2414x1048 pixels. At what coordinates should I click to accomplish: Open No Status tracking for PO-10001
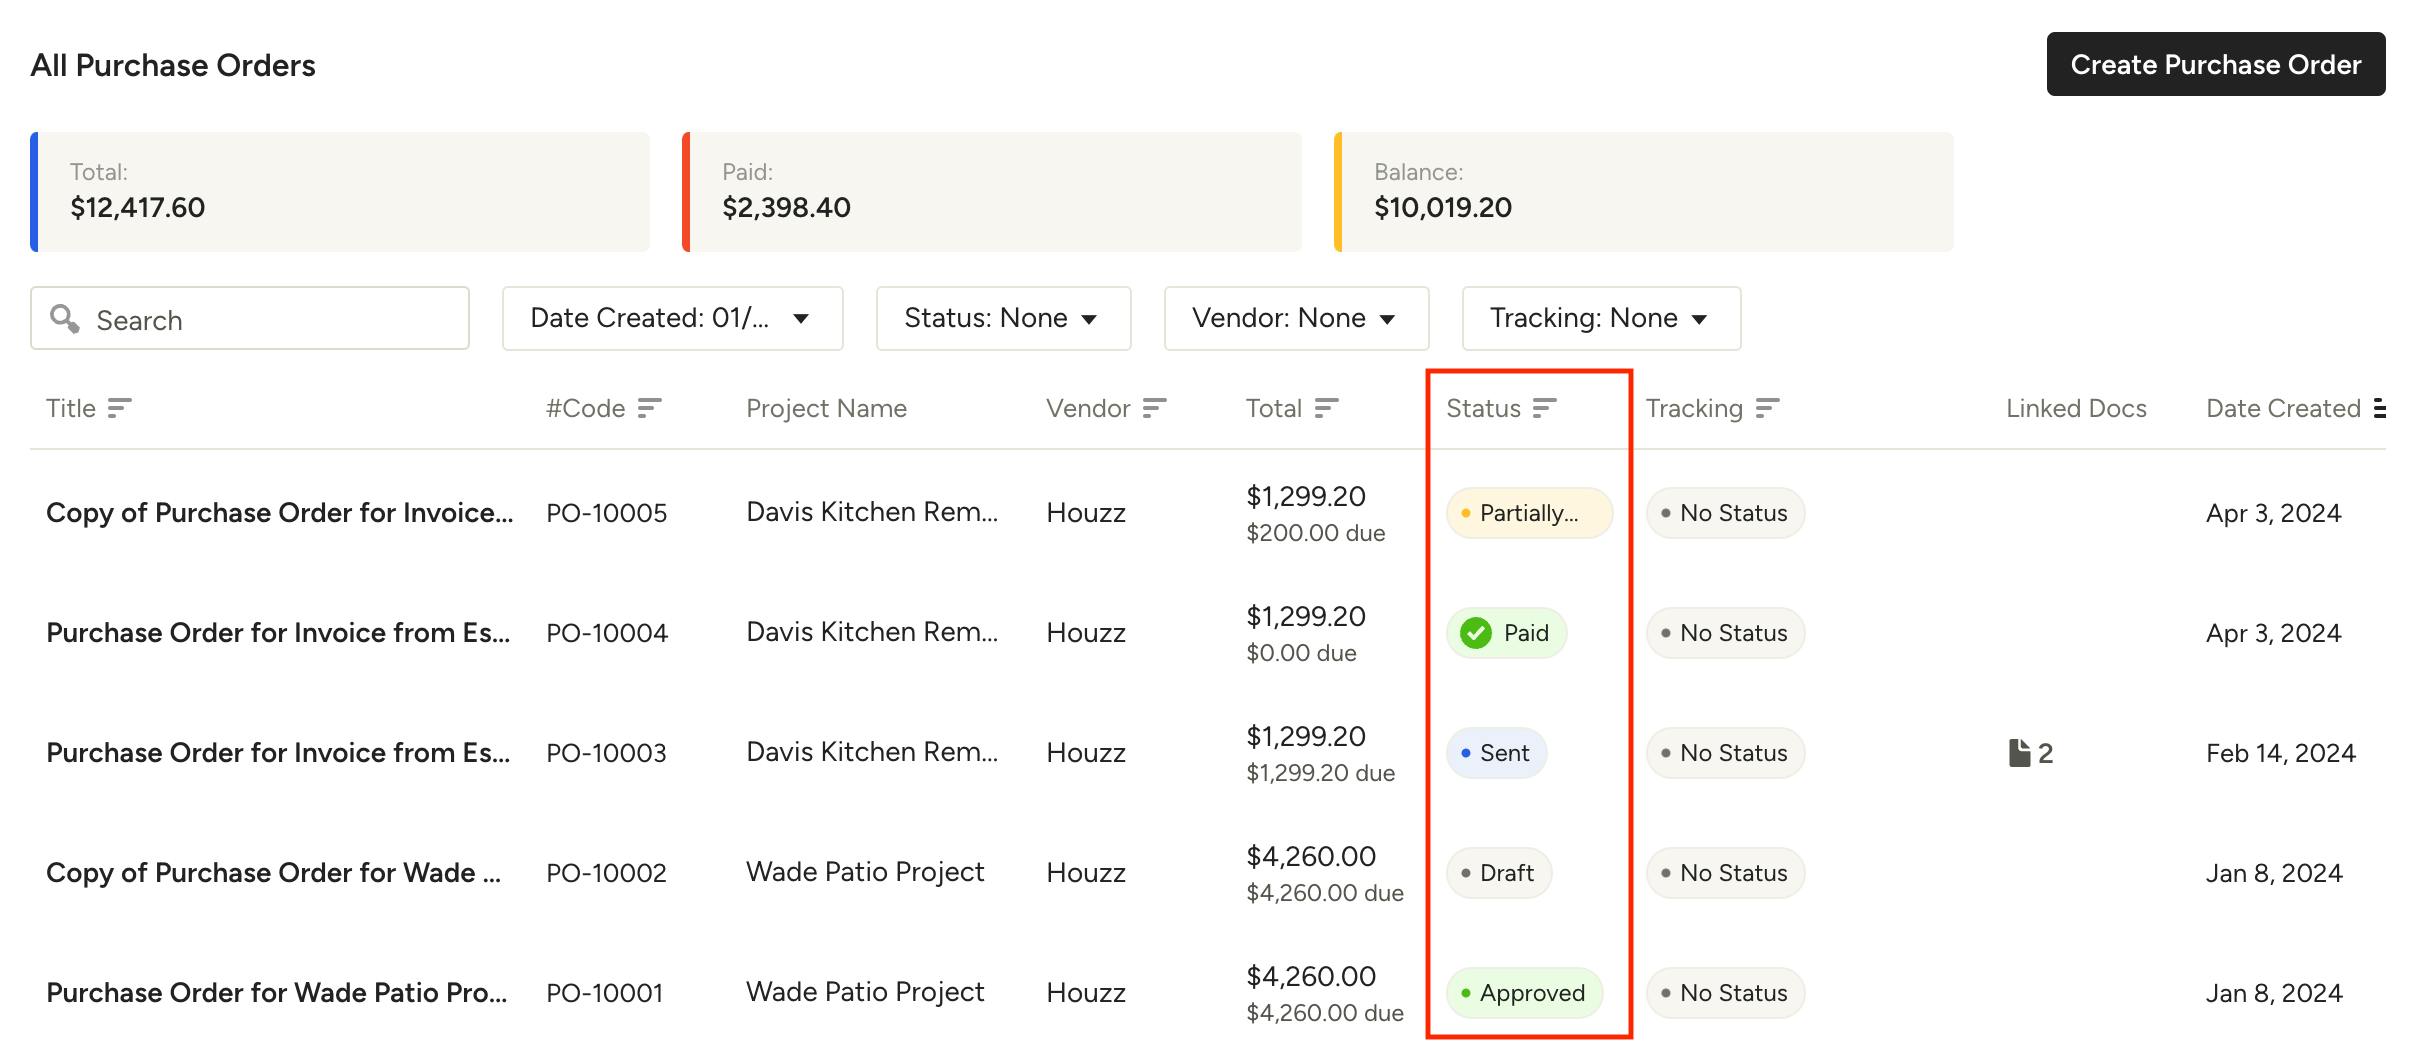click(1725, 993)
